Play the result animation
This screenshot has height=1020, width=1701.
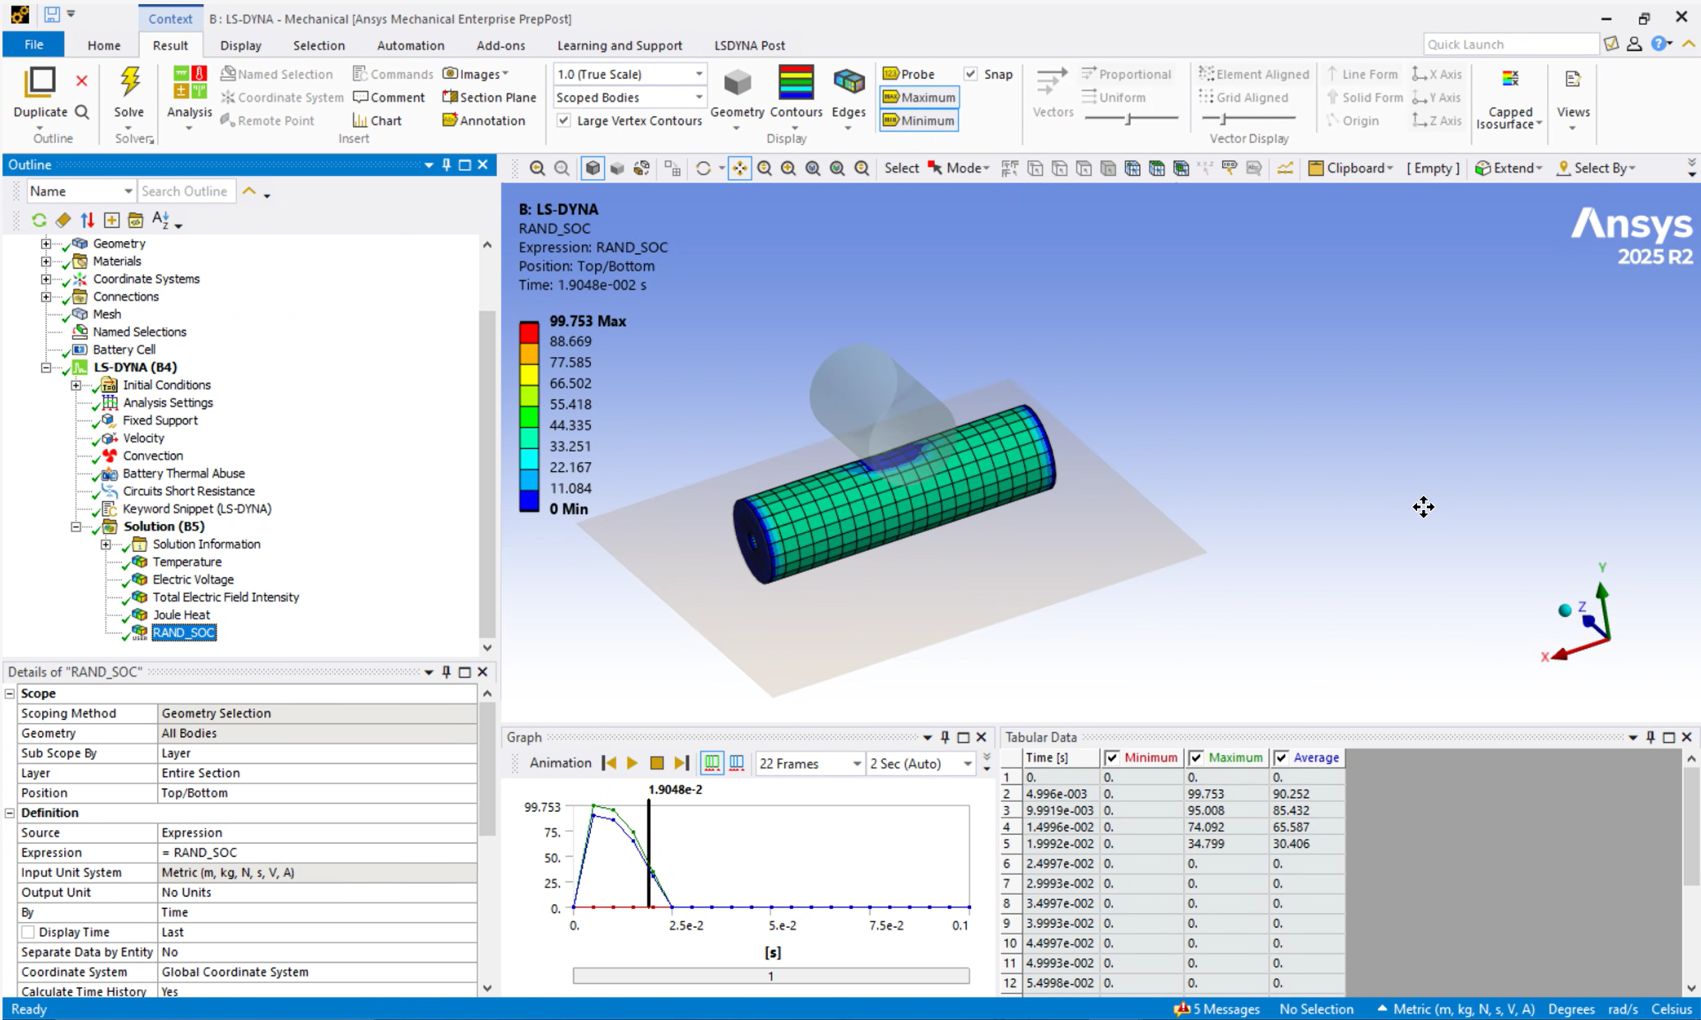tap(632, 763)
